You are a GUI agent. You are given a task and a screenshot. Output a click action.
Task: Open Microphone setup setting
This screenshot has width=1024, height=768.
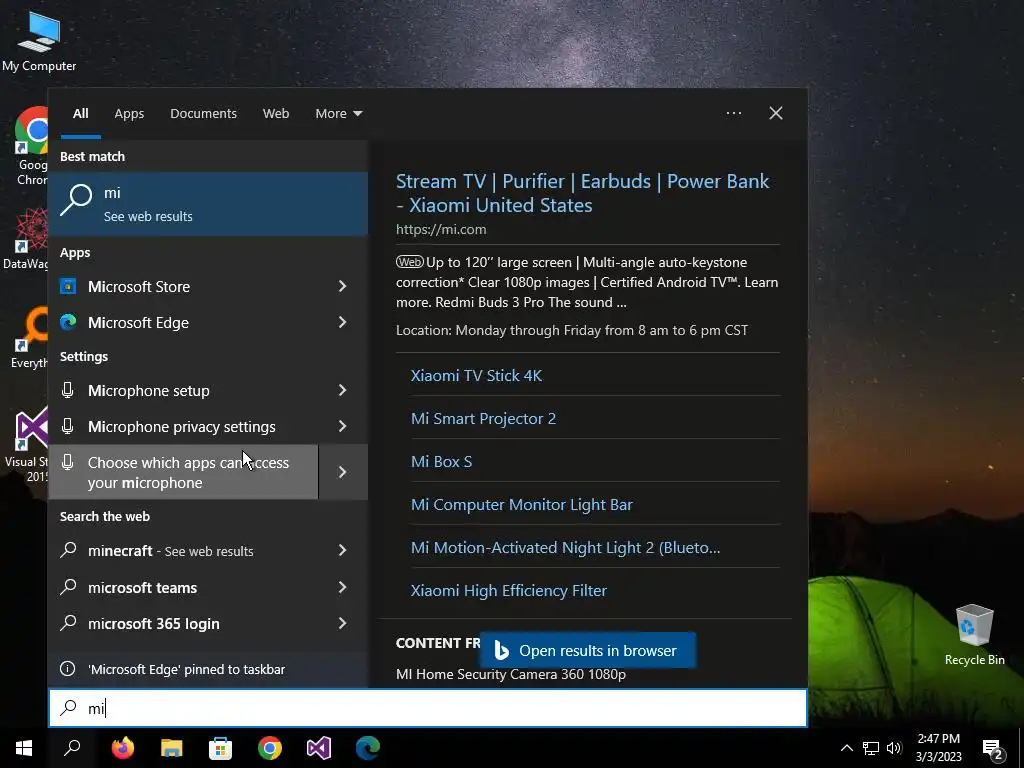tap(183, 390)
